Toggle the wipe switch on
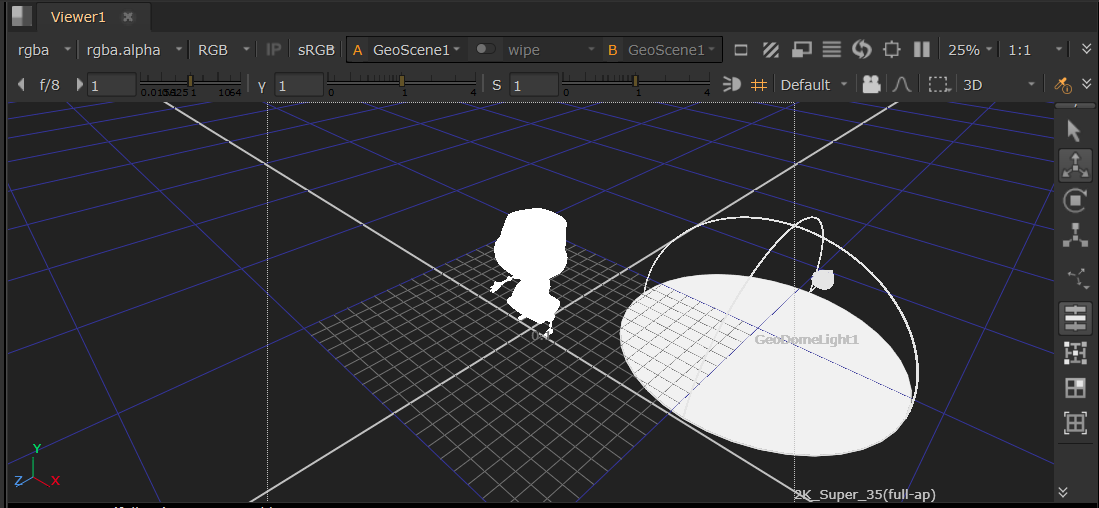Viewport: 1099px width, 508px height. point(485,49)
